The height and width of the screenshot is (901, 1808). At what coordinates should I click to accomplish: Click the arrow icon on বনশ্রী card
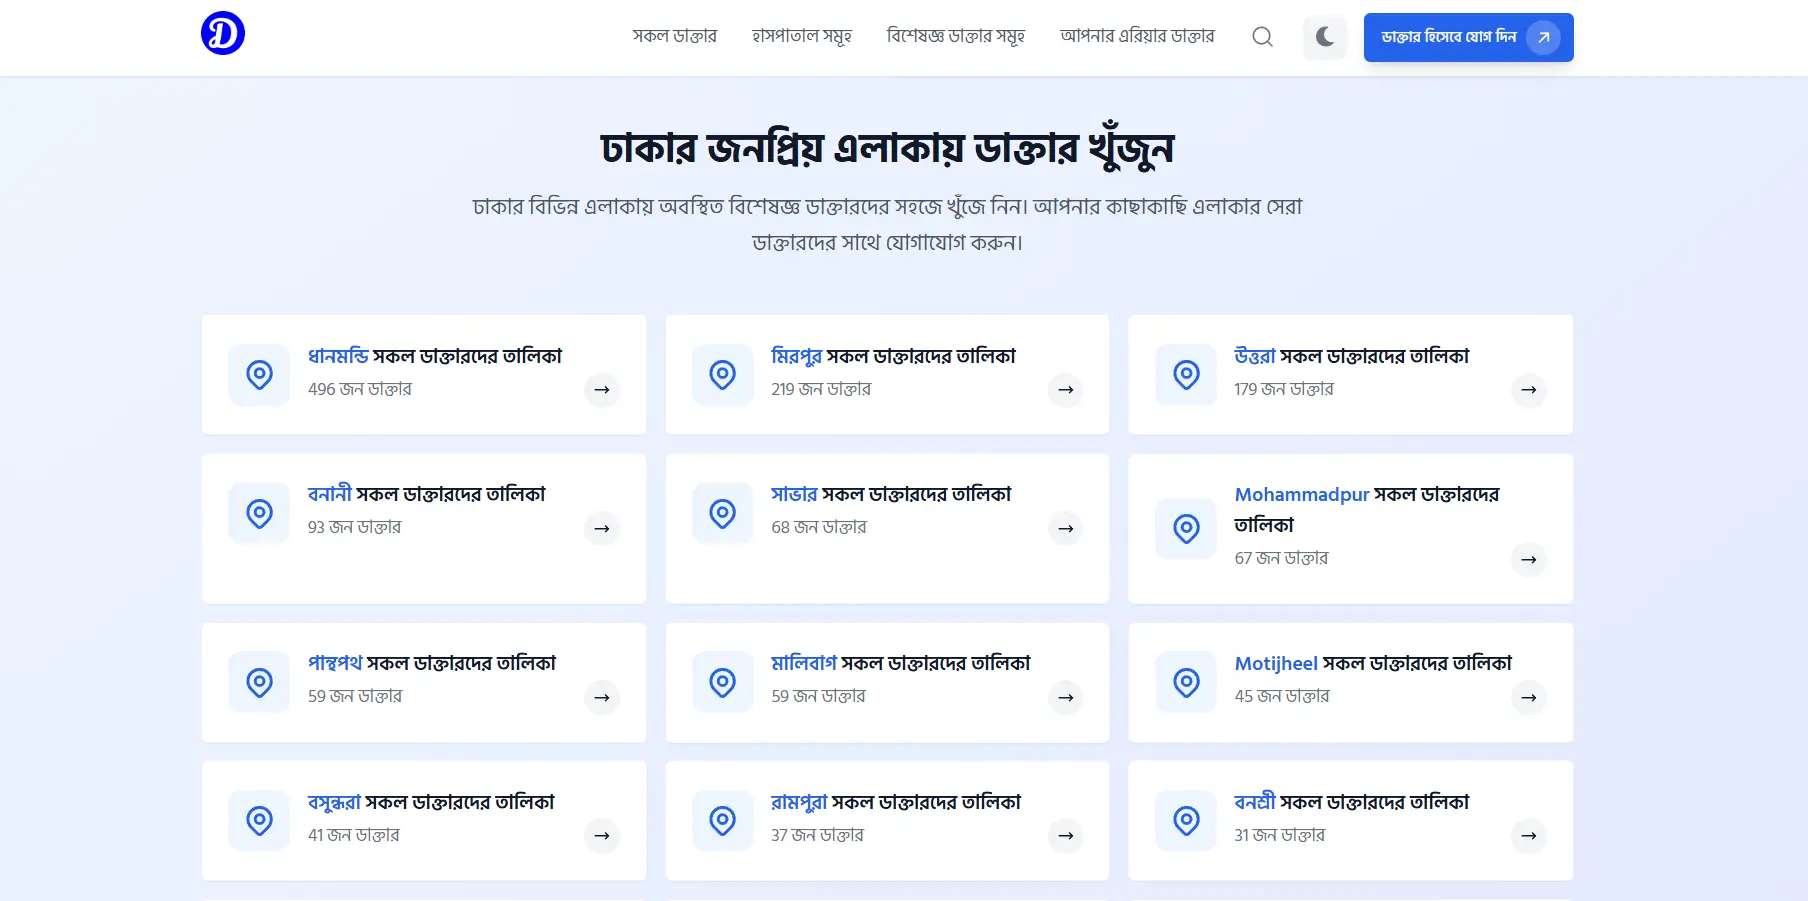pyautogui.click(x=1528, y=836)
